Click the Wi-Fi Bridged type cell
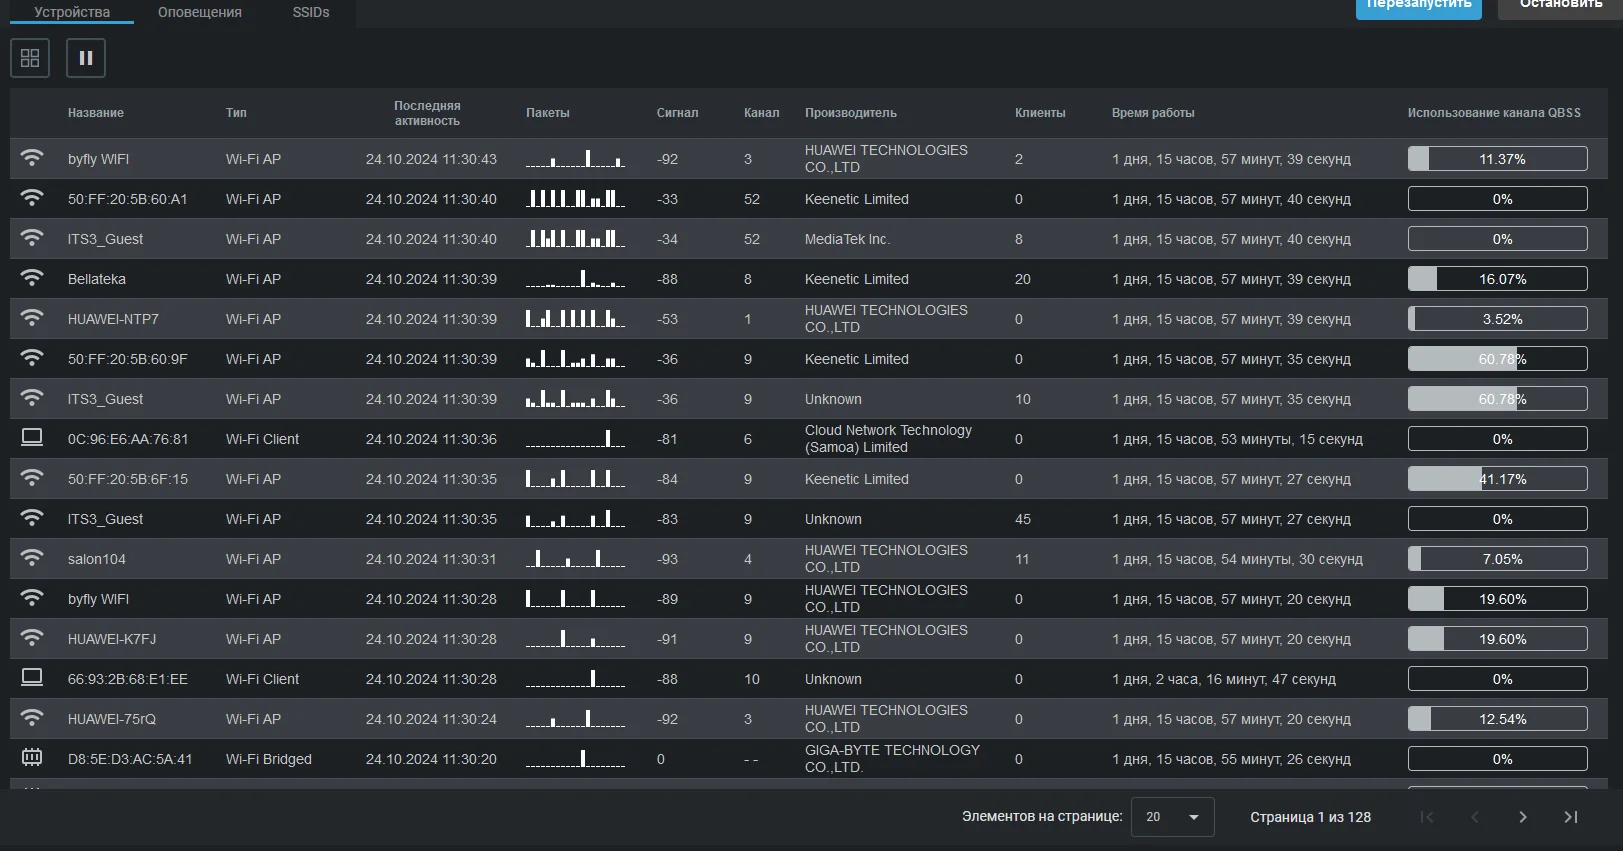Screen dimensions: 1623x851 tap(268, 759)
